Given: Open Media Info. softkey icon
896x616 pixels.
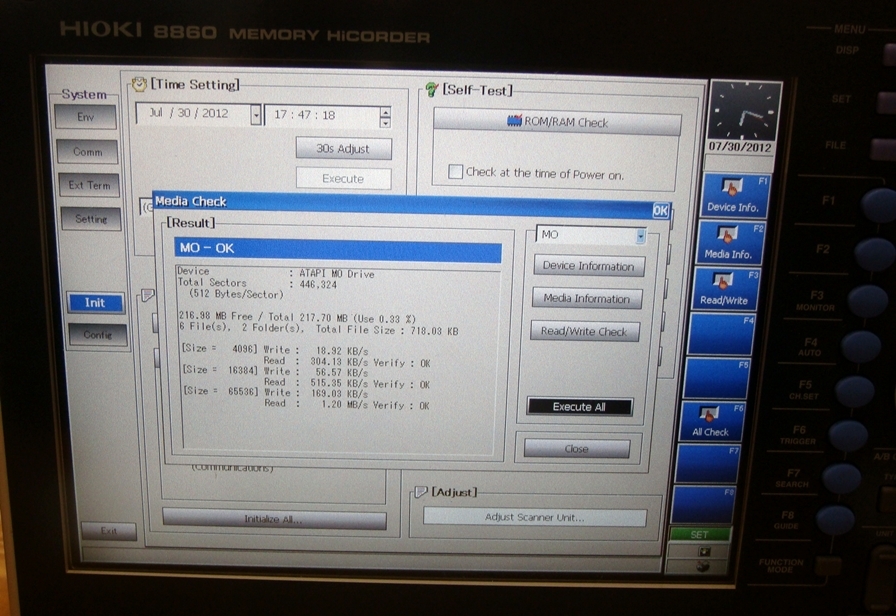Looking at the screenshot, I should 727,234.
